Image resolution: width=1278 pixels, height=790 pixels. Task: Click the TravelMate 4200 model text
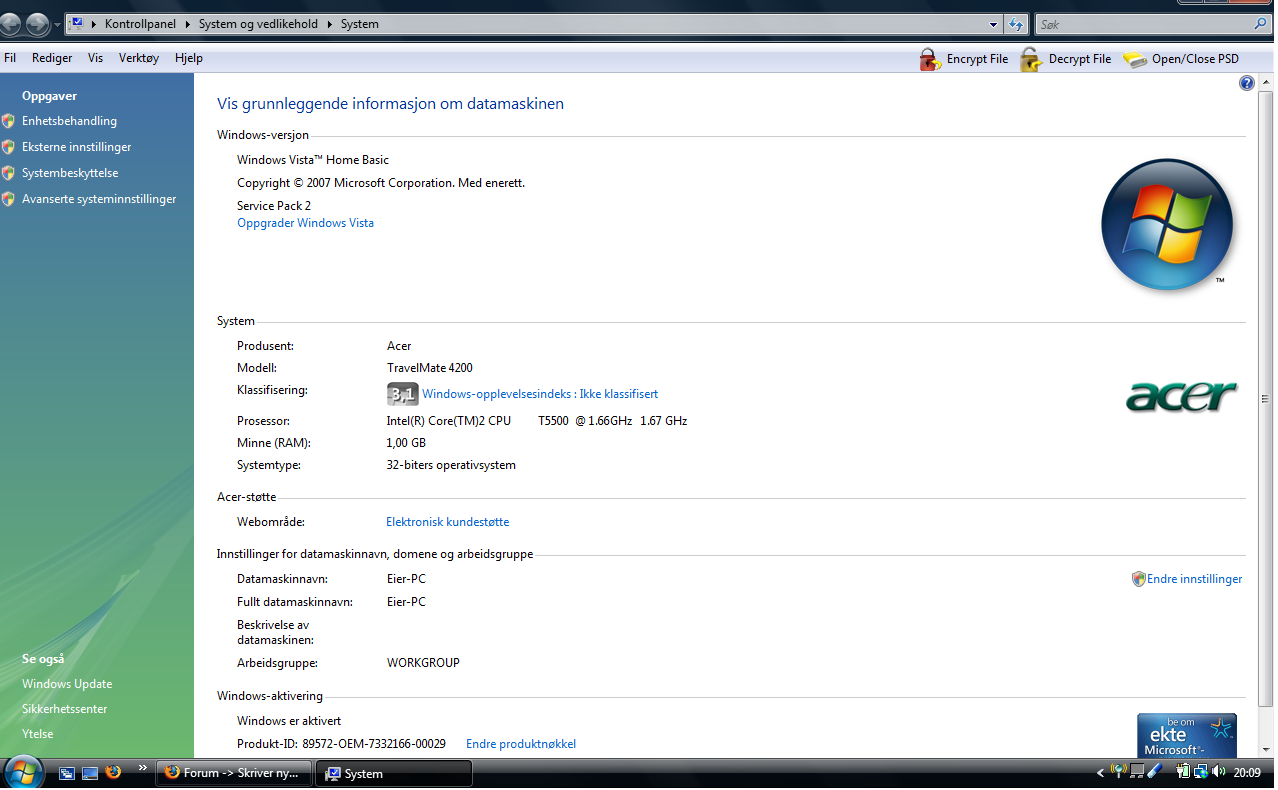pyautogui.click(x=430, y=368)
